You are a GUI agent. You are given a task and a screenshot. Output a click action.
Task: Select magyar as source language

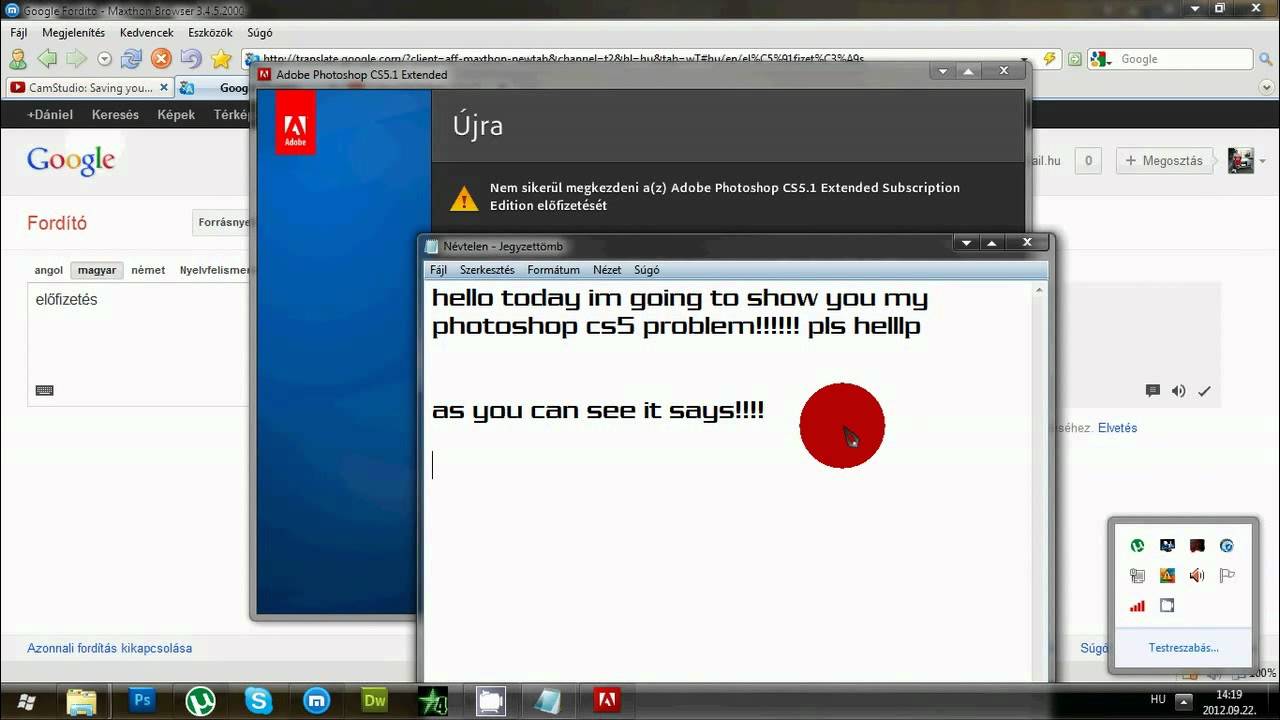pyautogui.click(x=97, y=270)
